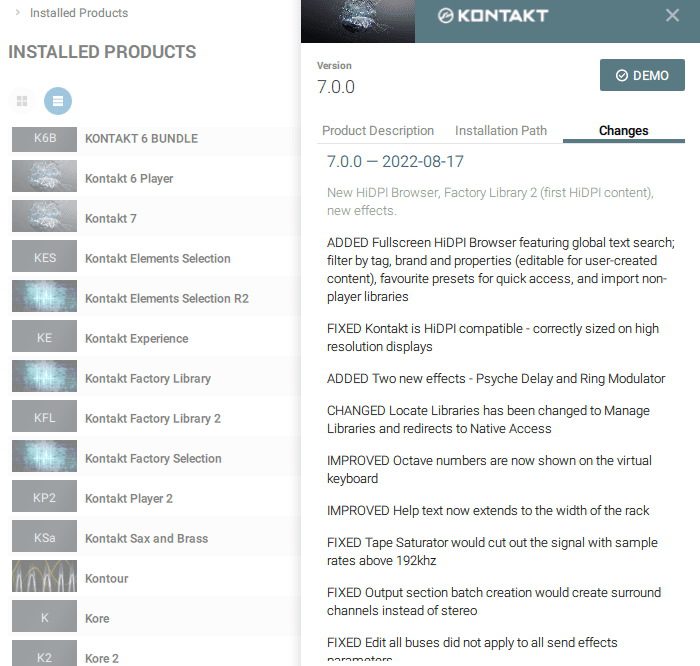Open the Product Description tab

tap(378, 131)
